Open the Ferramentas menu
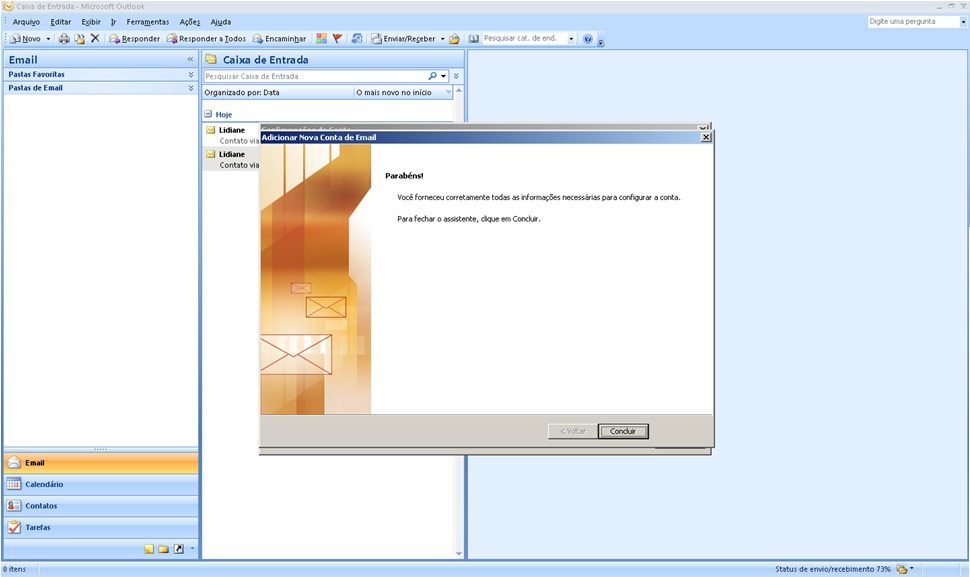The height and width of the screenshot is (577, 970). [147, 22]
